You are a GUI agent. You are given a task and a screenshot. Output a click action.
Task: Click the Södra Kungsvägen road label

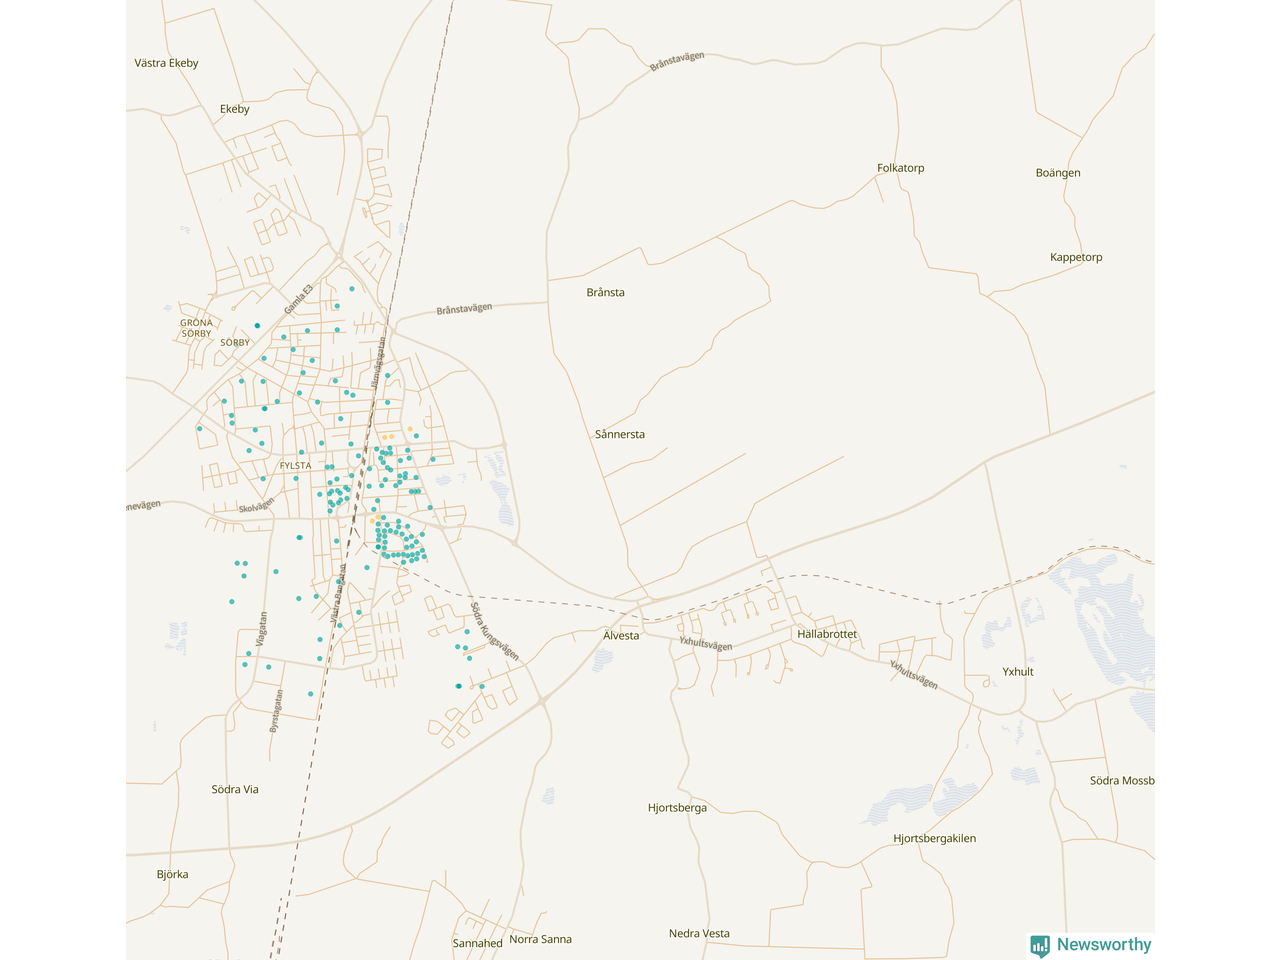(x=494, y=631)
